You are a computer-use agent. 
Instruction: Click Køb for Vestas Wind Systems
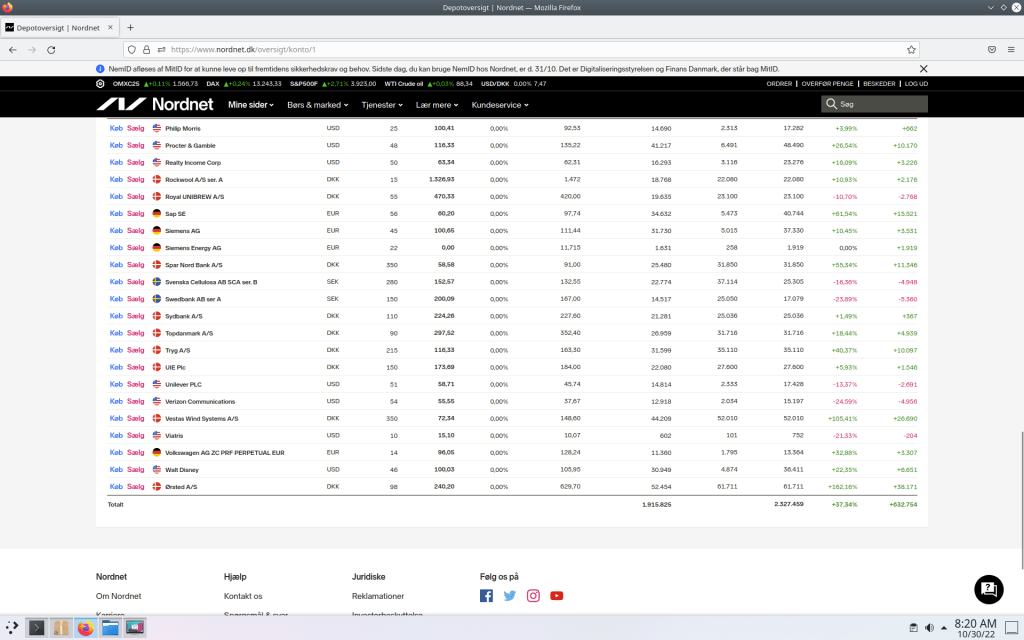coord(116,418)
